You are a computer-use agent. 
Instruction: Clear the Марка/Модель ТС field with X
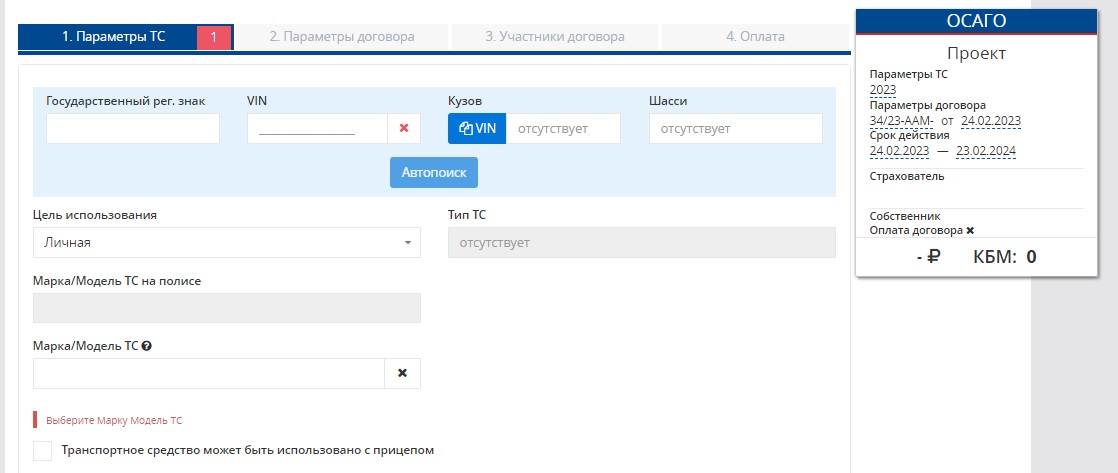click(402, 373)
